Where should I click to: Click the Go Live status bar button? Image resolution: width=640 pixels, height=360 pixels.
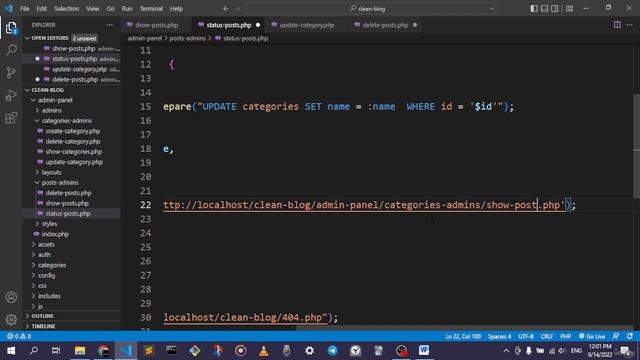(x=592, y=336)
